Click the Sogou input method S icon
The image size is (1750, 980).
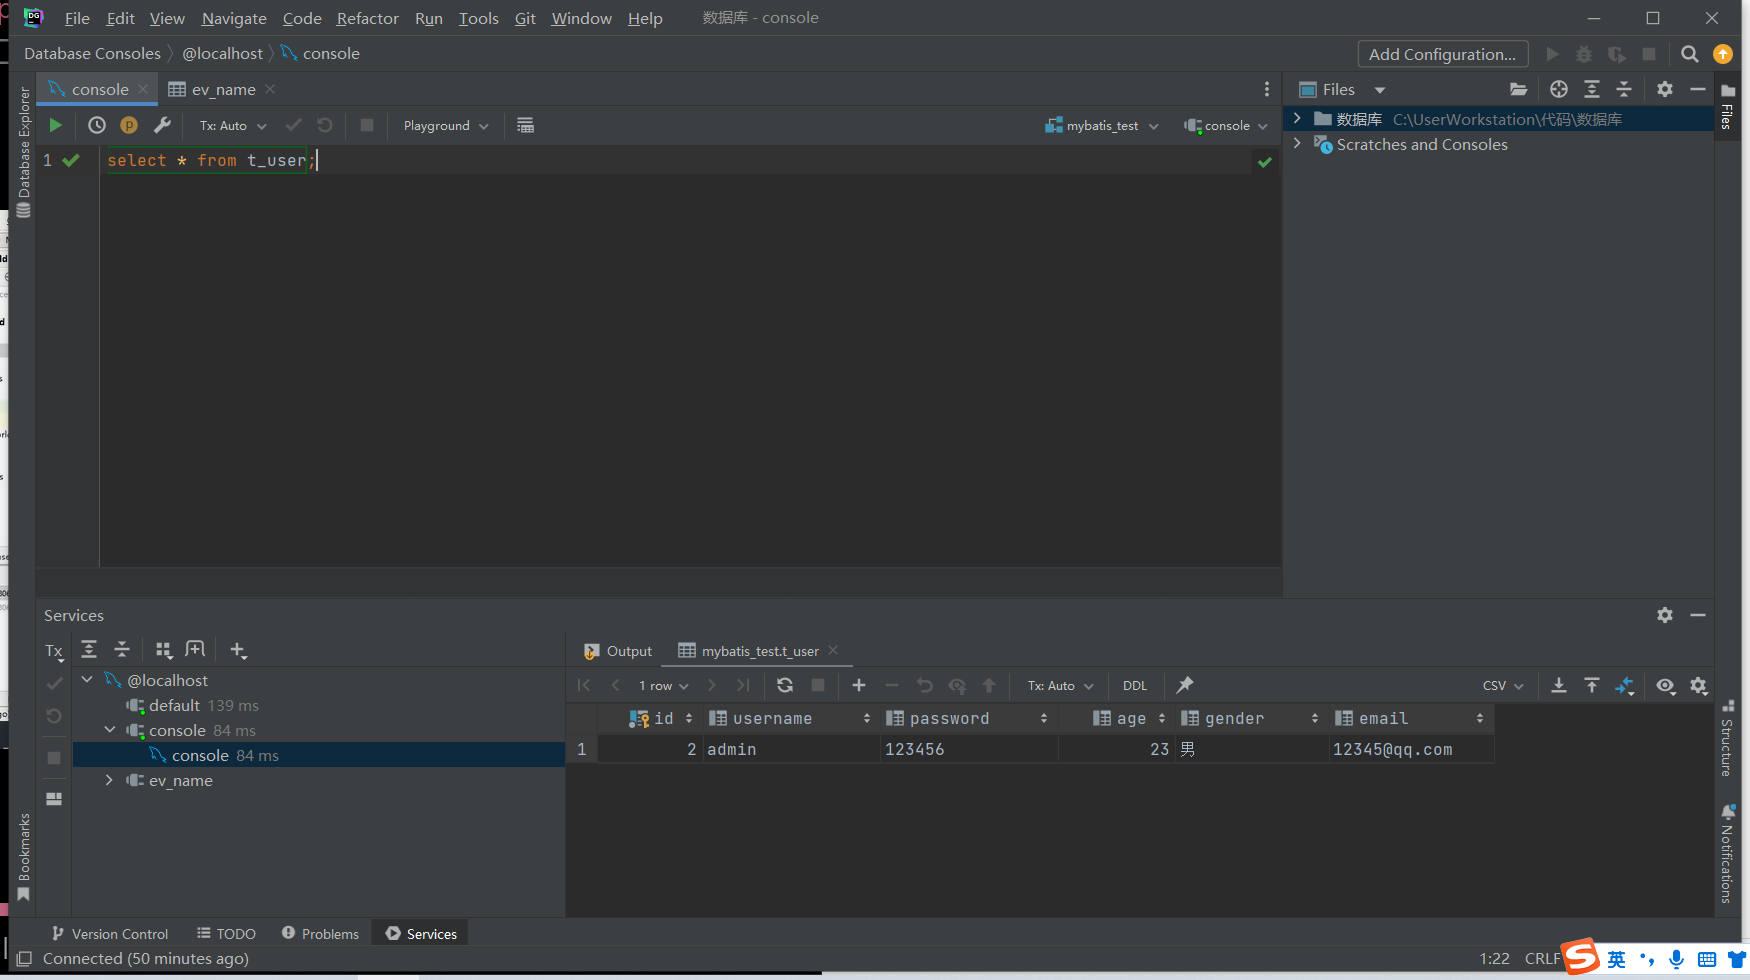(x=1581, y=956)
